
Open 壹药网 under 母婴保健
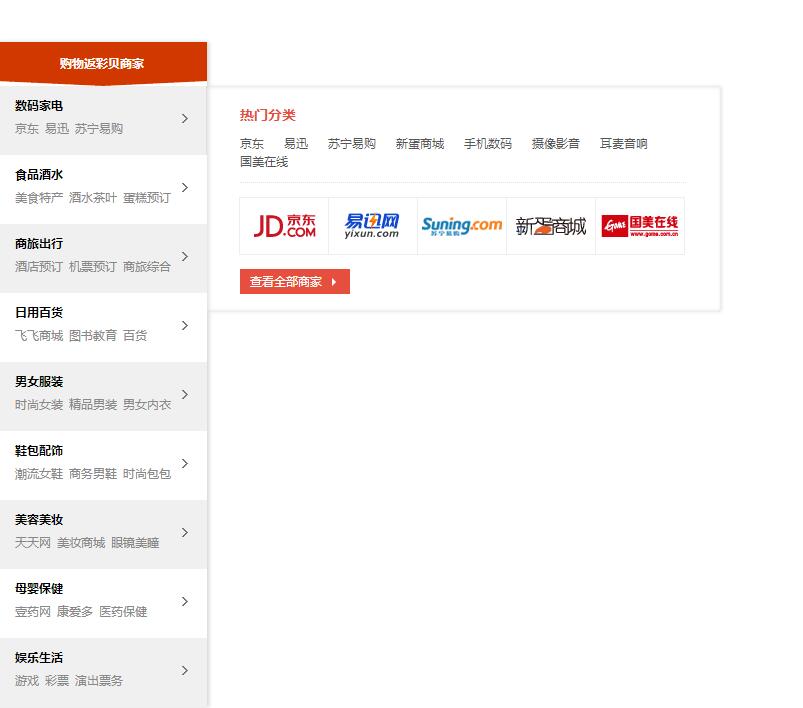coord(32,612)
